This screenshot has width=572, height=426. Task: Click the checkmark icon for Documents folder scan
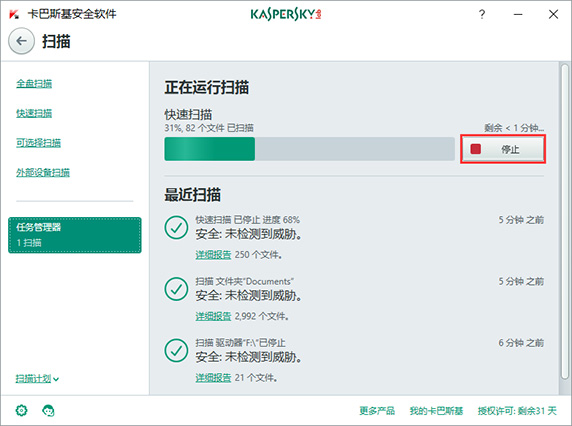[x=176, y=289]
